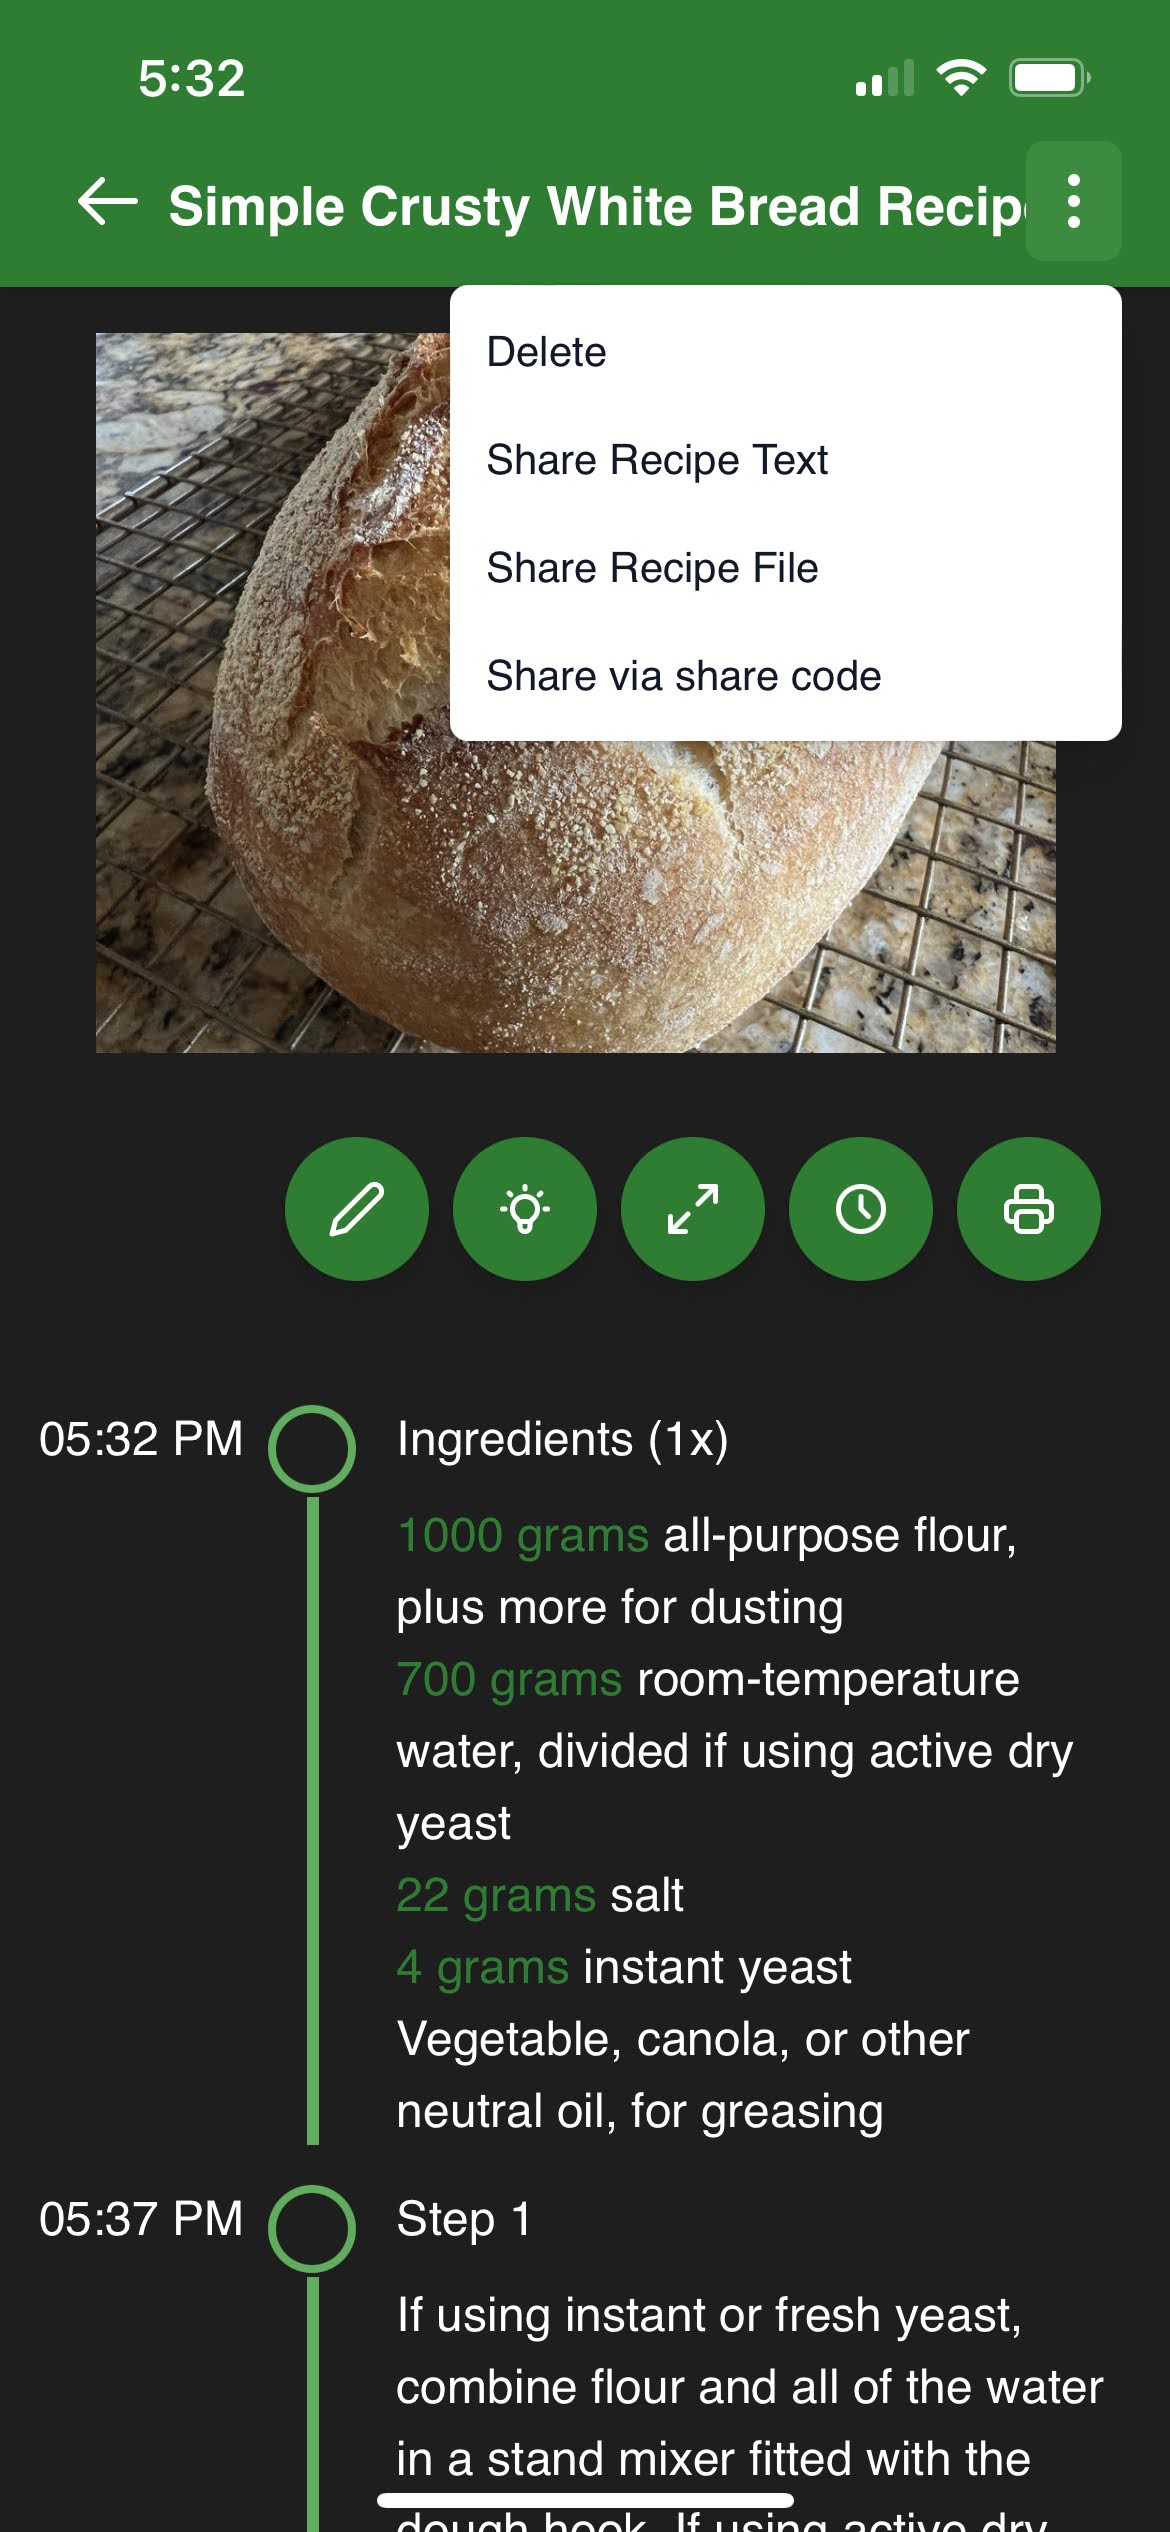The height and width of the screenshot is (2532, 1170).
Task: Tap the clock timing button
Action: [861, 1209]
